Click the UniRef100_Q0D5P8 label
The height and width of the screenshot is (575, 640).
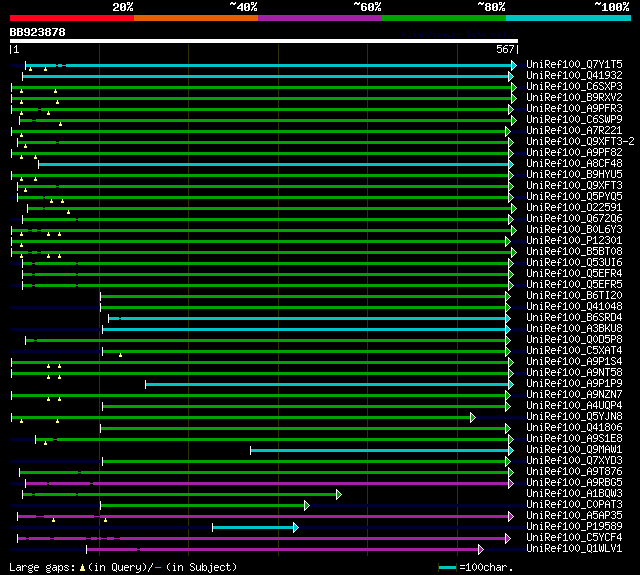click(574, 340)
